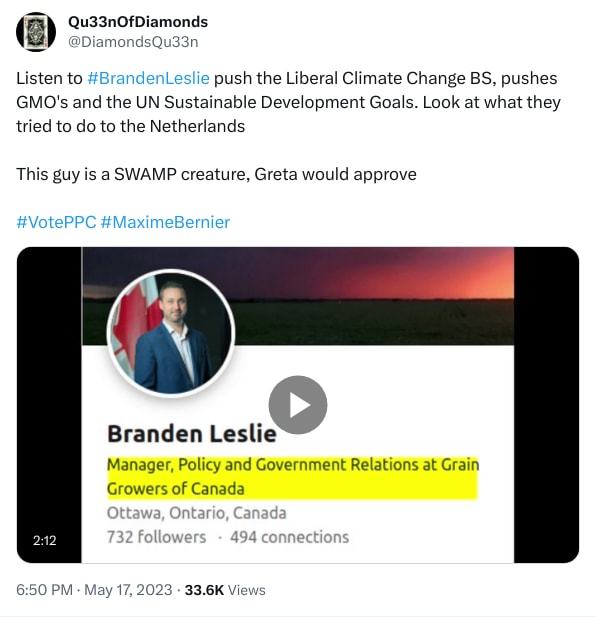Click the 2:12 video duration badge

44,540
